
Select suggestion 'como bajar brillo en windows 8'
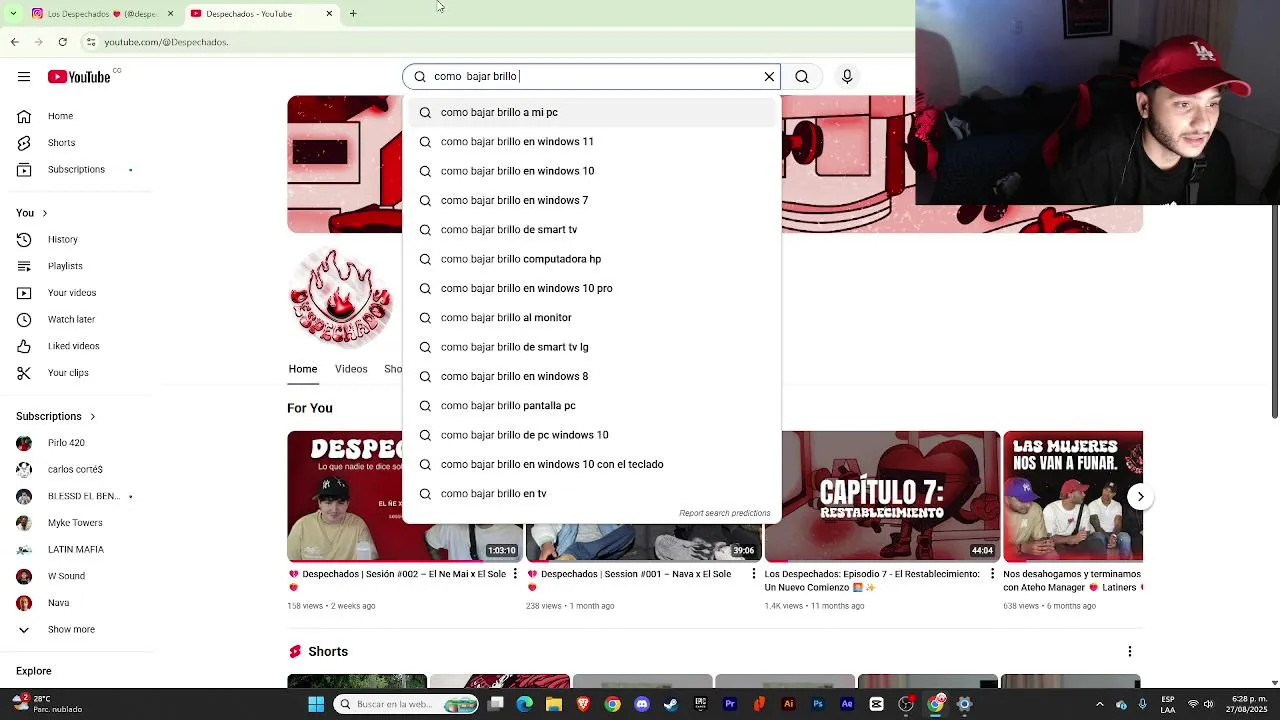point(591,376)
